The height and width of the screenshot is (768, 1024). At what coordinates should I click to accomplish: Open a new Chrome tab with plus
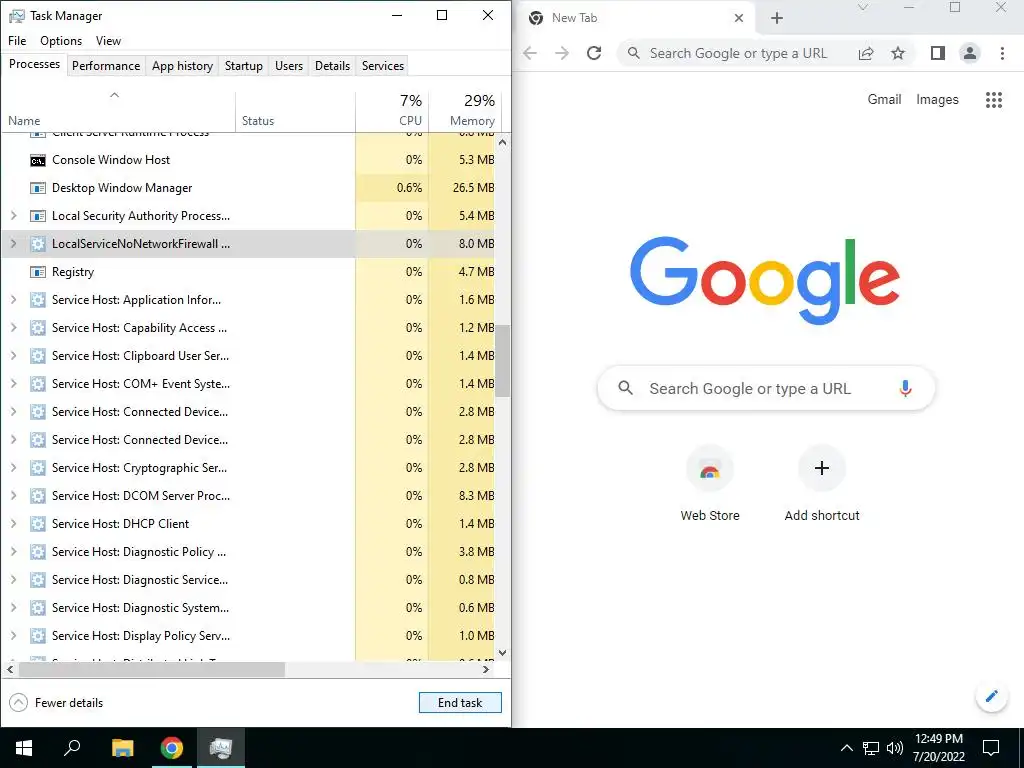(x=776, y=18)
